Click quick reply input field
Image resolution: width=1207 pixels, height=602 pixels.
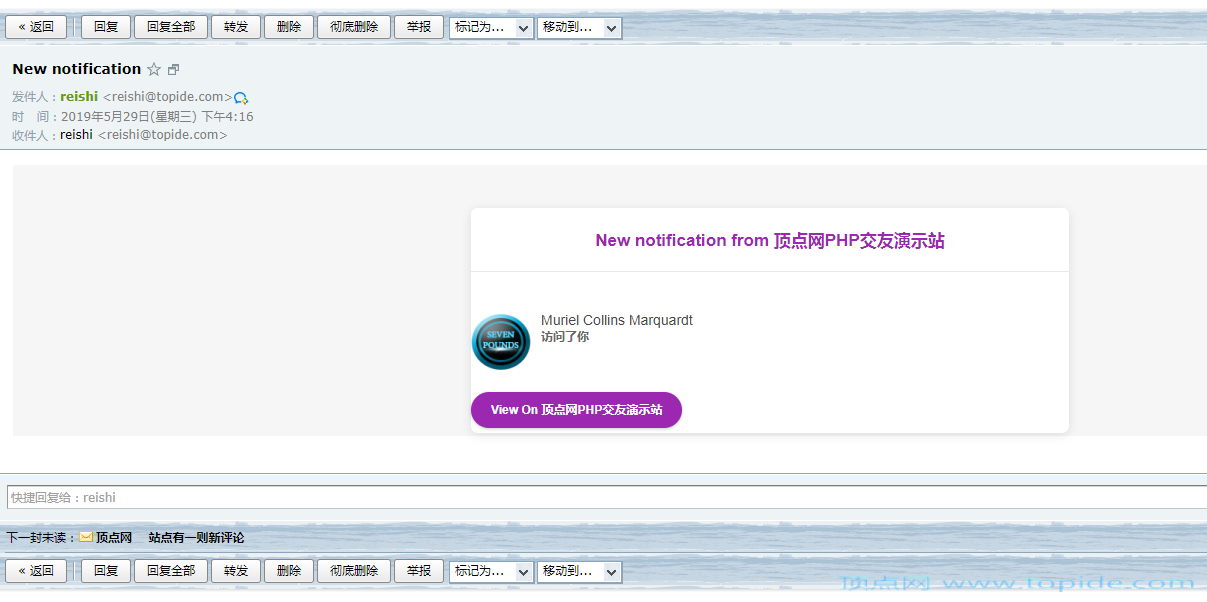[x=600, y=497]
